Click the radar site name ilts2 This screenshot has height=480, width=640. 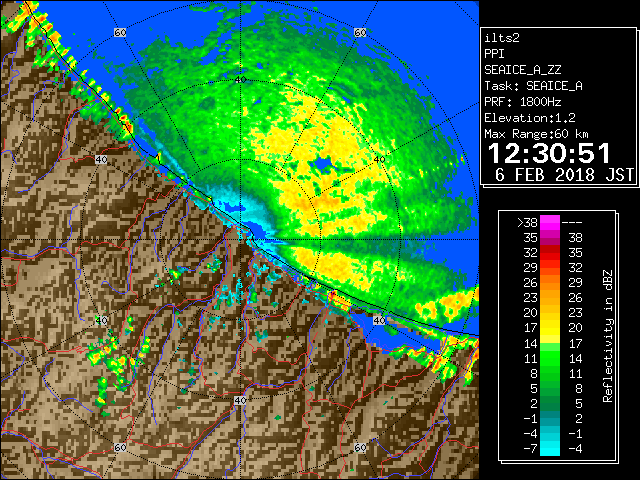[x=502, y=38]
